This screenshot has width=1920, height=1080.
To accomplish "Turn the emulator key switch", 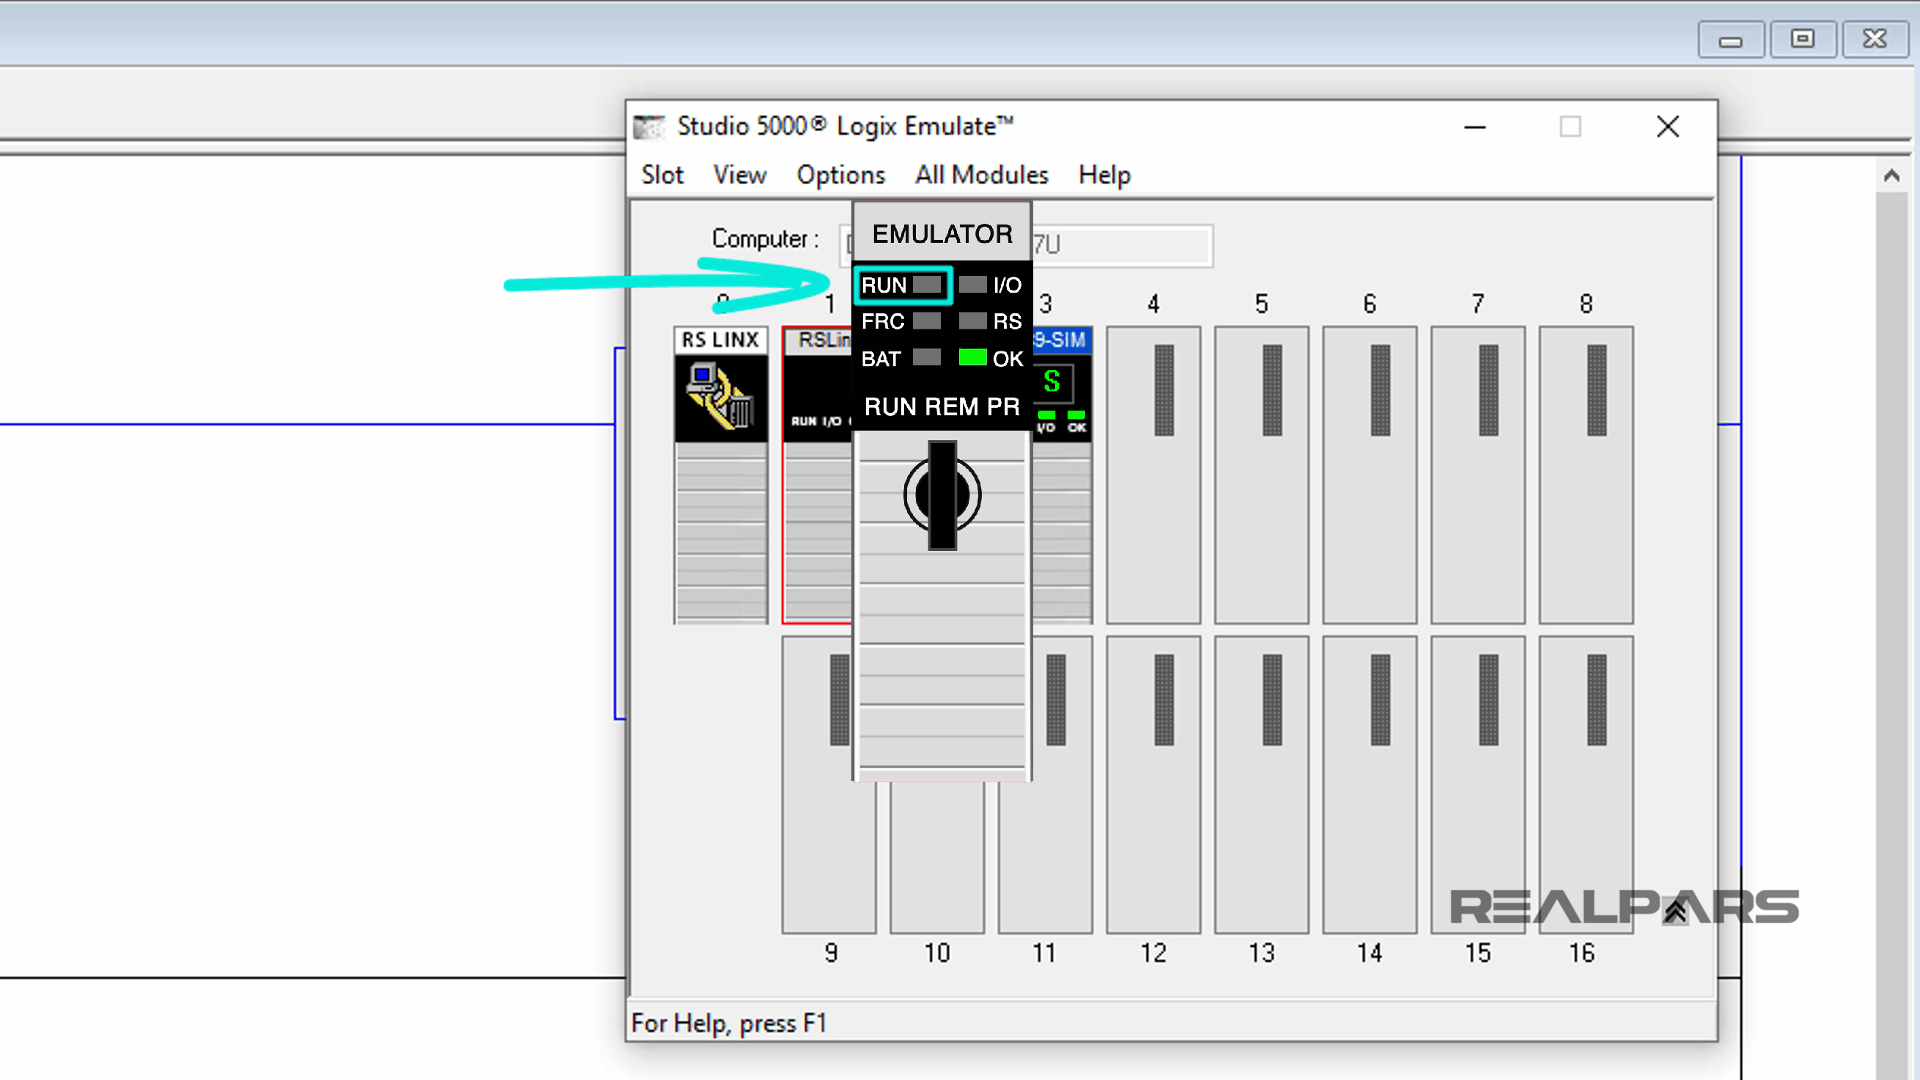I will 942,495.
